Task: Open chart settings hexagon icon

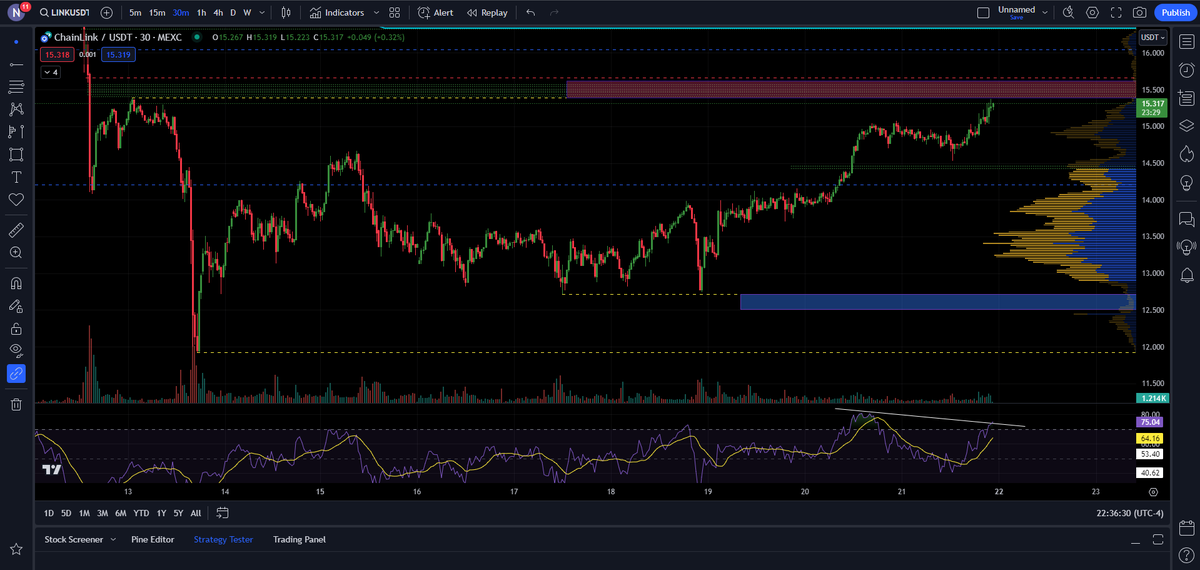Action: point(1092,13)
